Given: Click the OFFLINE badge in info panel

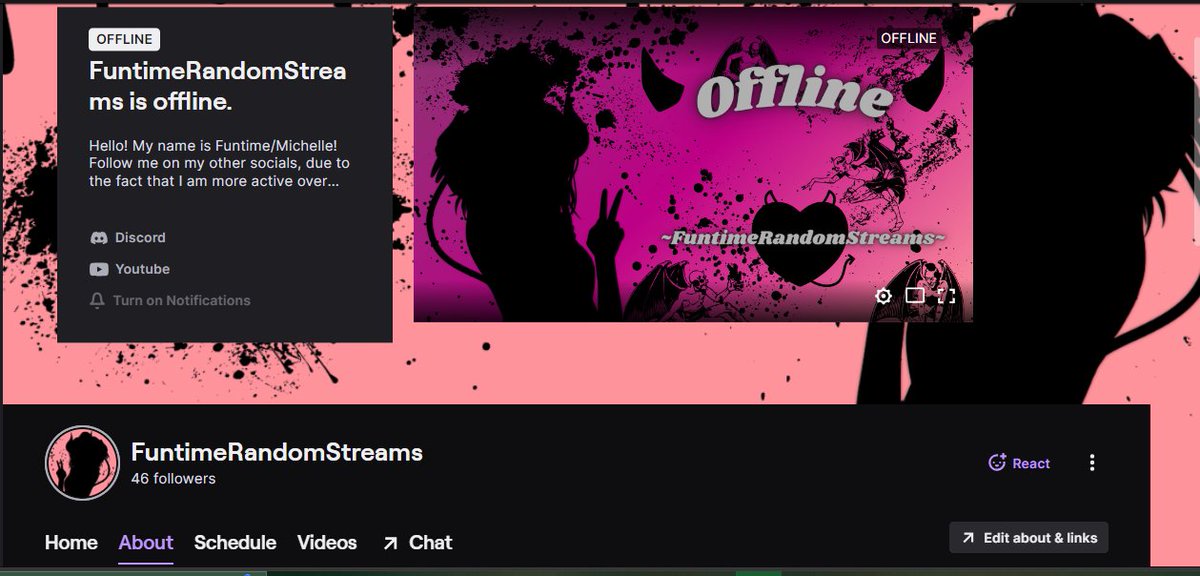Looking at the screenshot, I should tap(124, 39).
